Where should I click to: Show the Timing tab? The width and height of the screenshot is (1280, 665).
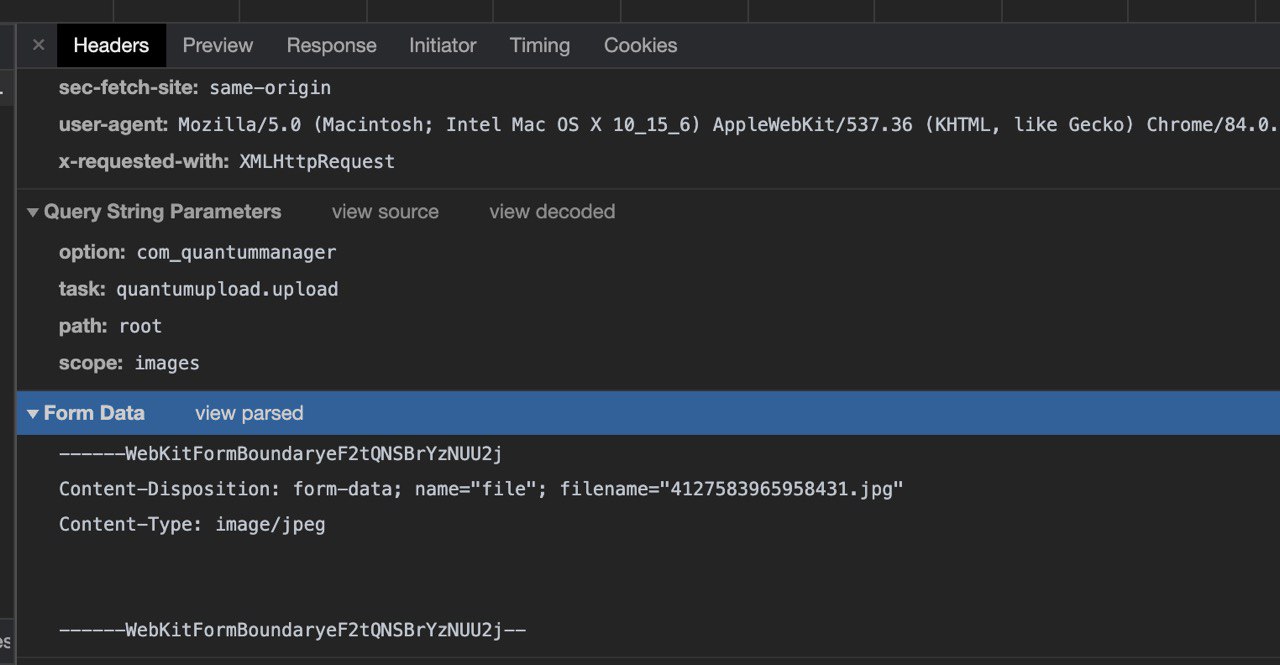539,45
